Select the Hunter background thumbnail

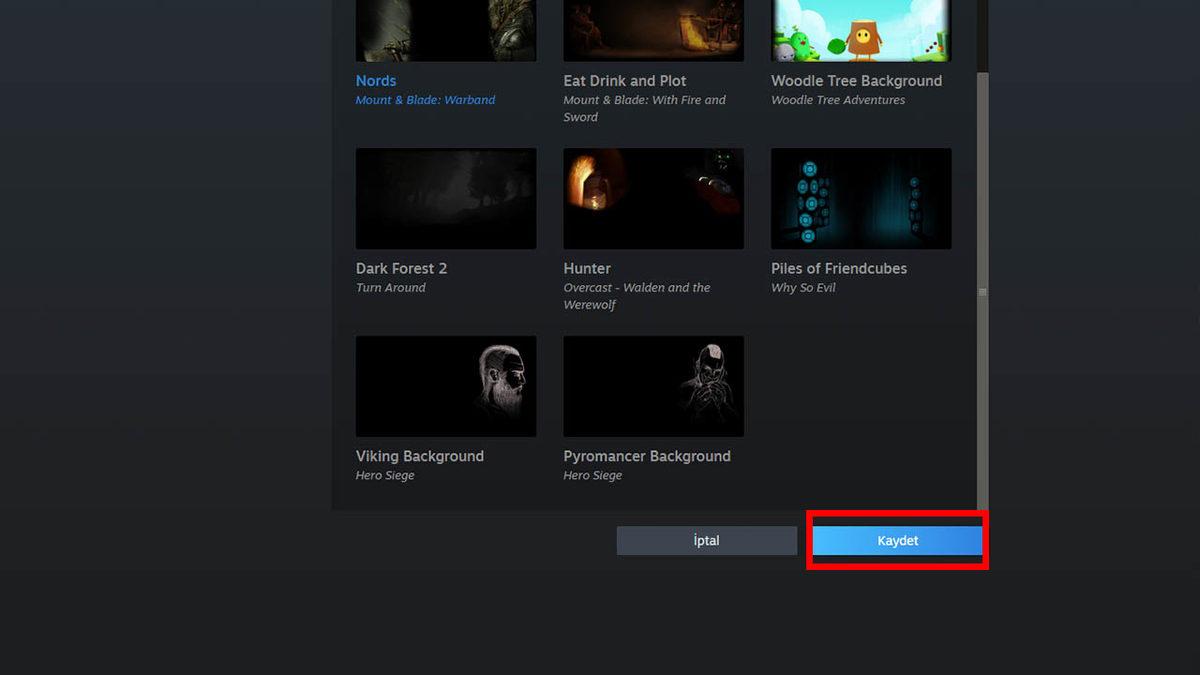(x=653, y=198)
